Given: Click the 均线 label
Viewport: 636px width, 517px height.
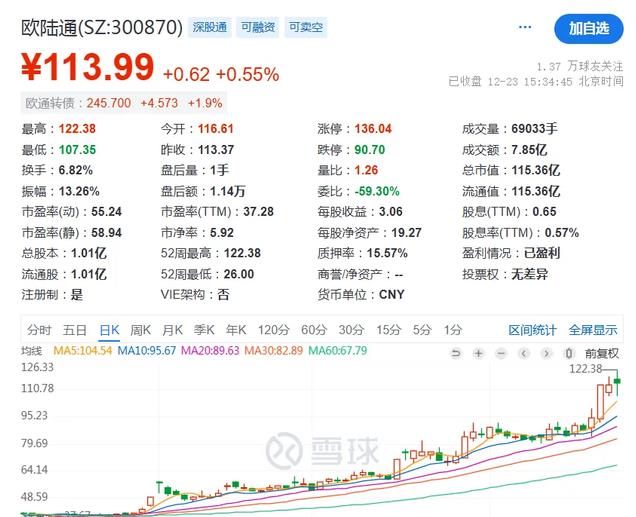Looking at the screenshot, I should pos(31,350).
